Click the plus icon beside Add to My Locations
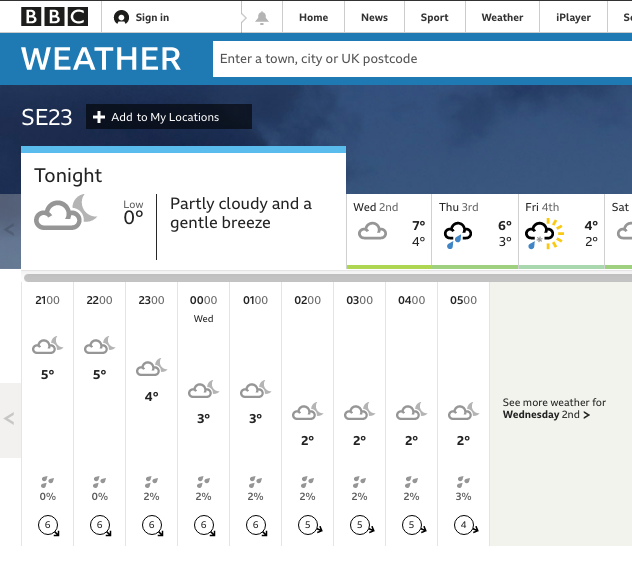 (99, 117)
